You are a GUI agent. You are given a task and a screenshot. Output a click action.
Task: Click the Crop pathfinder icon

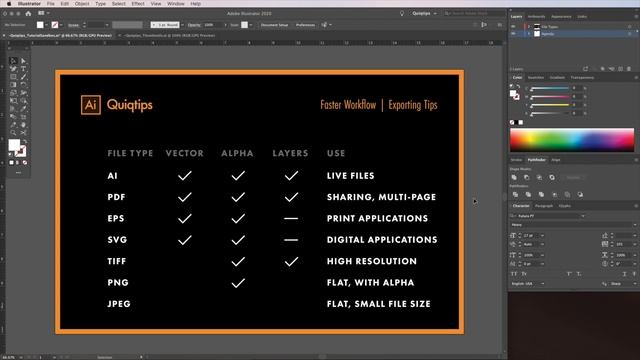pos(555,195)
